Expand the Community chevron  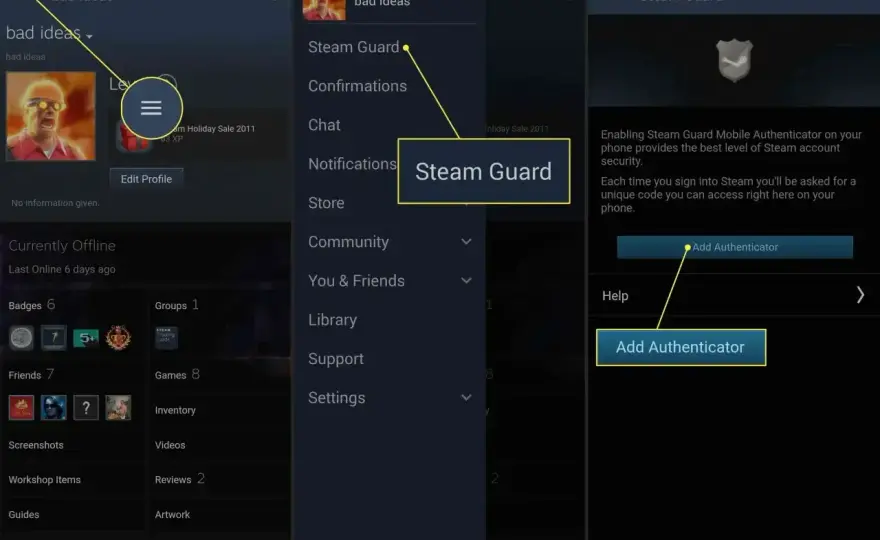[466, 242]
